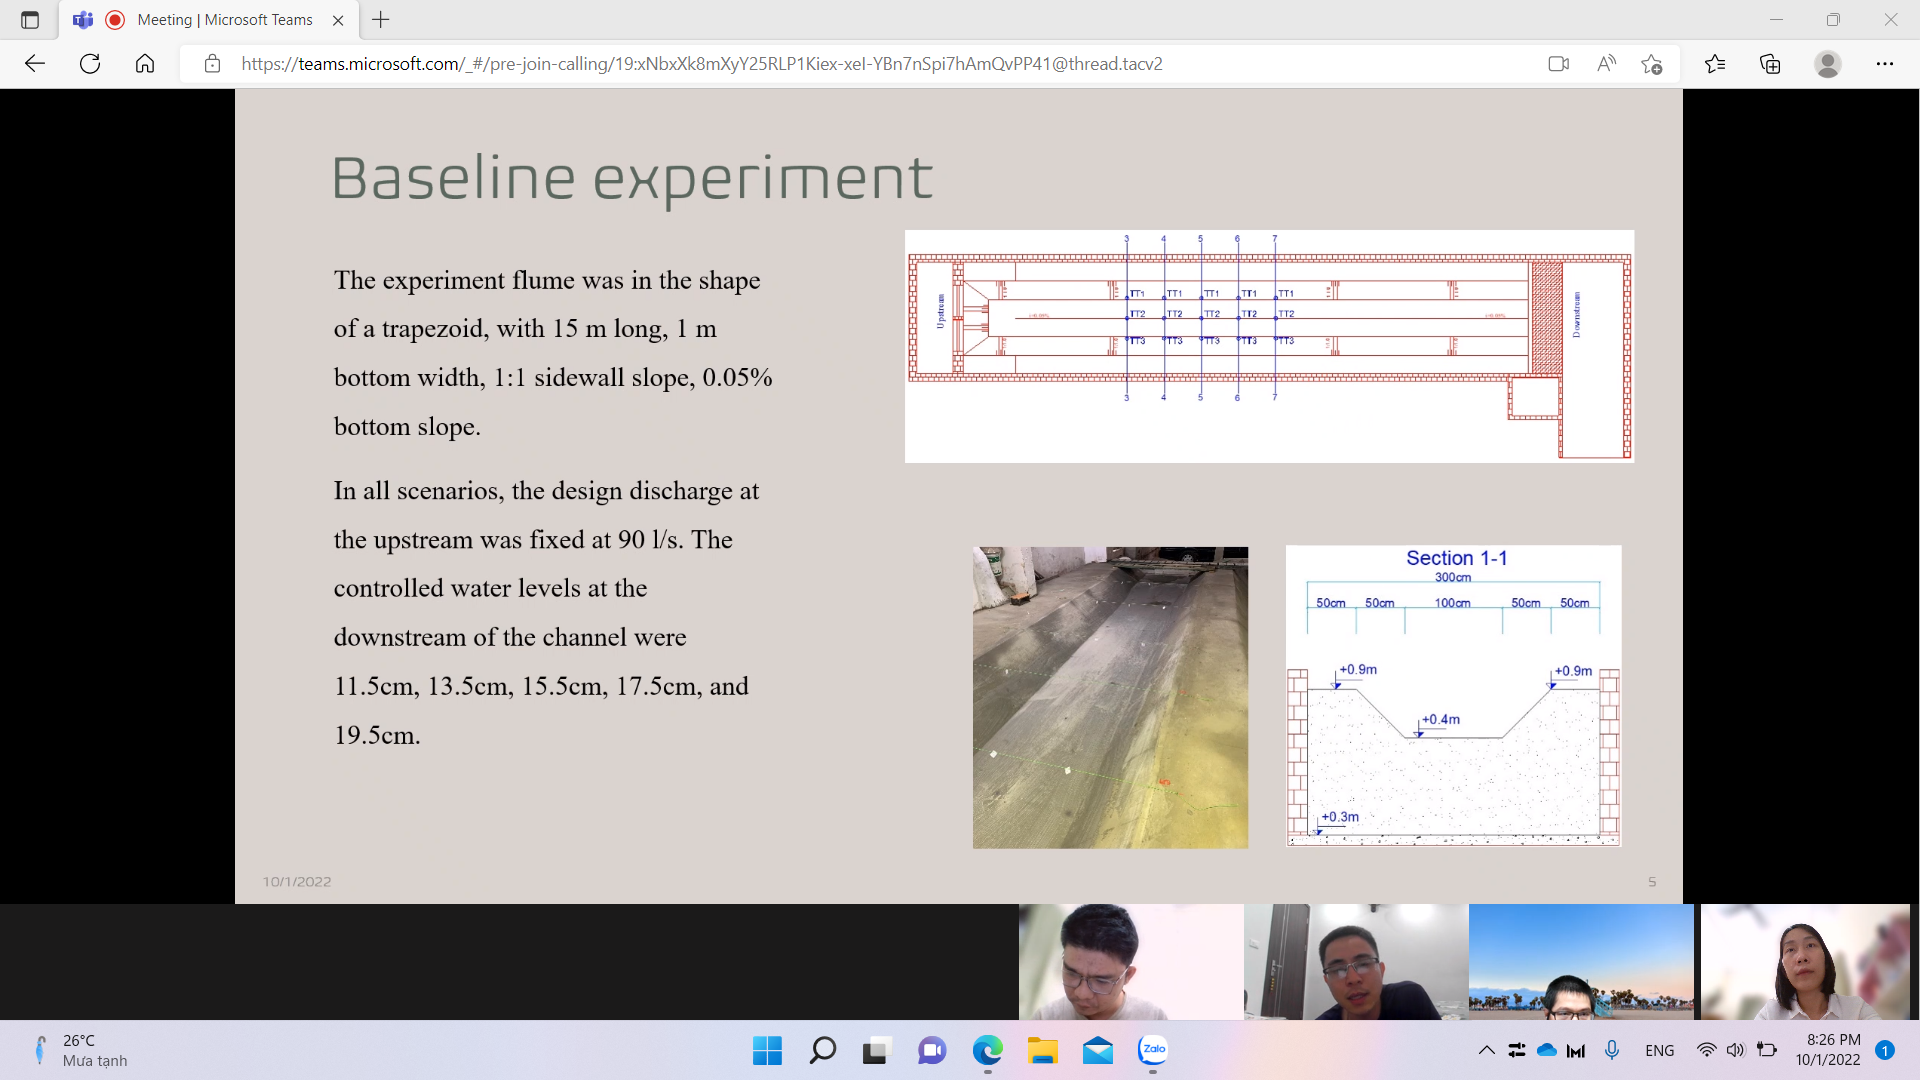The width and height of the screenshot is (1920, 1080).
Task: Open the system volume control
Action: tap(1735, 1050)
